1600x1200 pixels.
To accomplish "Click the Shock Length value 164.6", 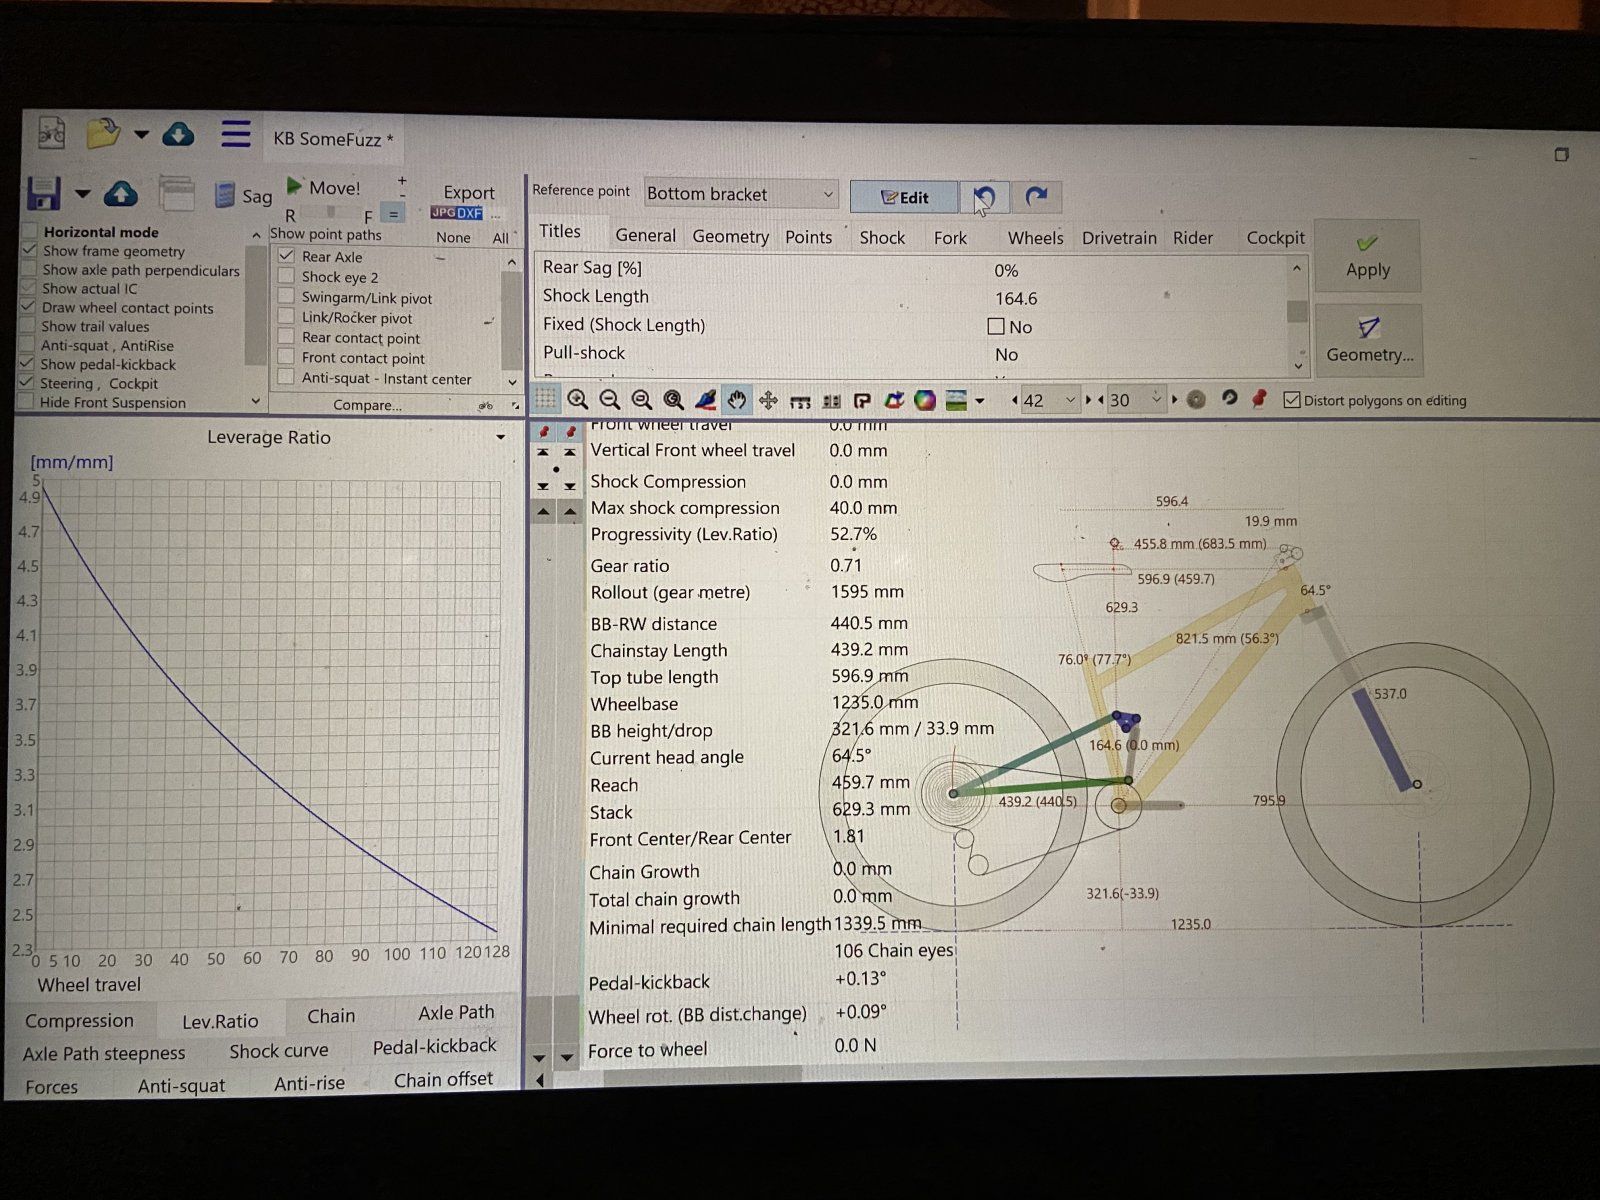I will coord(1016,298).
